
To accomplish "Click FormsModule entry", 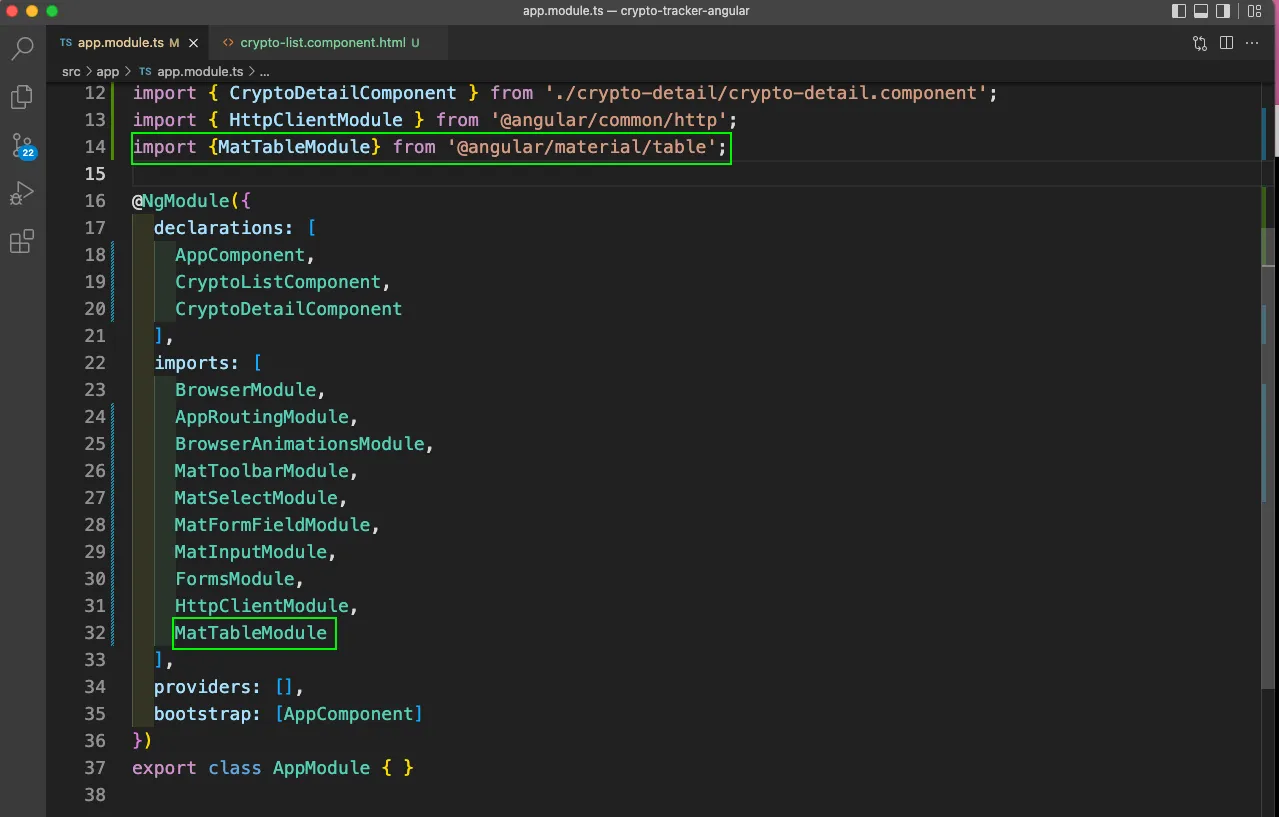I will (x=235, y=579).
